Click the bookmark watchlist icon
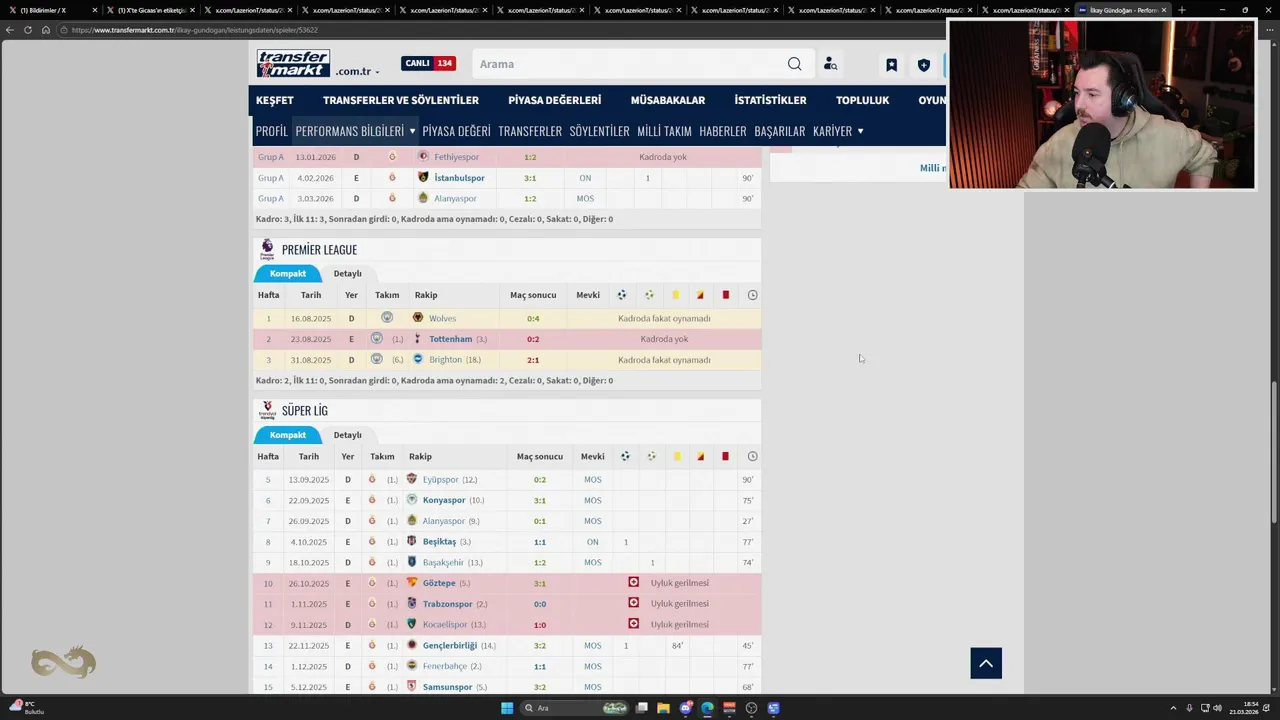The width and height of the screenshot is (1280, 720). pyautogui.click(x=891, y=65)
